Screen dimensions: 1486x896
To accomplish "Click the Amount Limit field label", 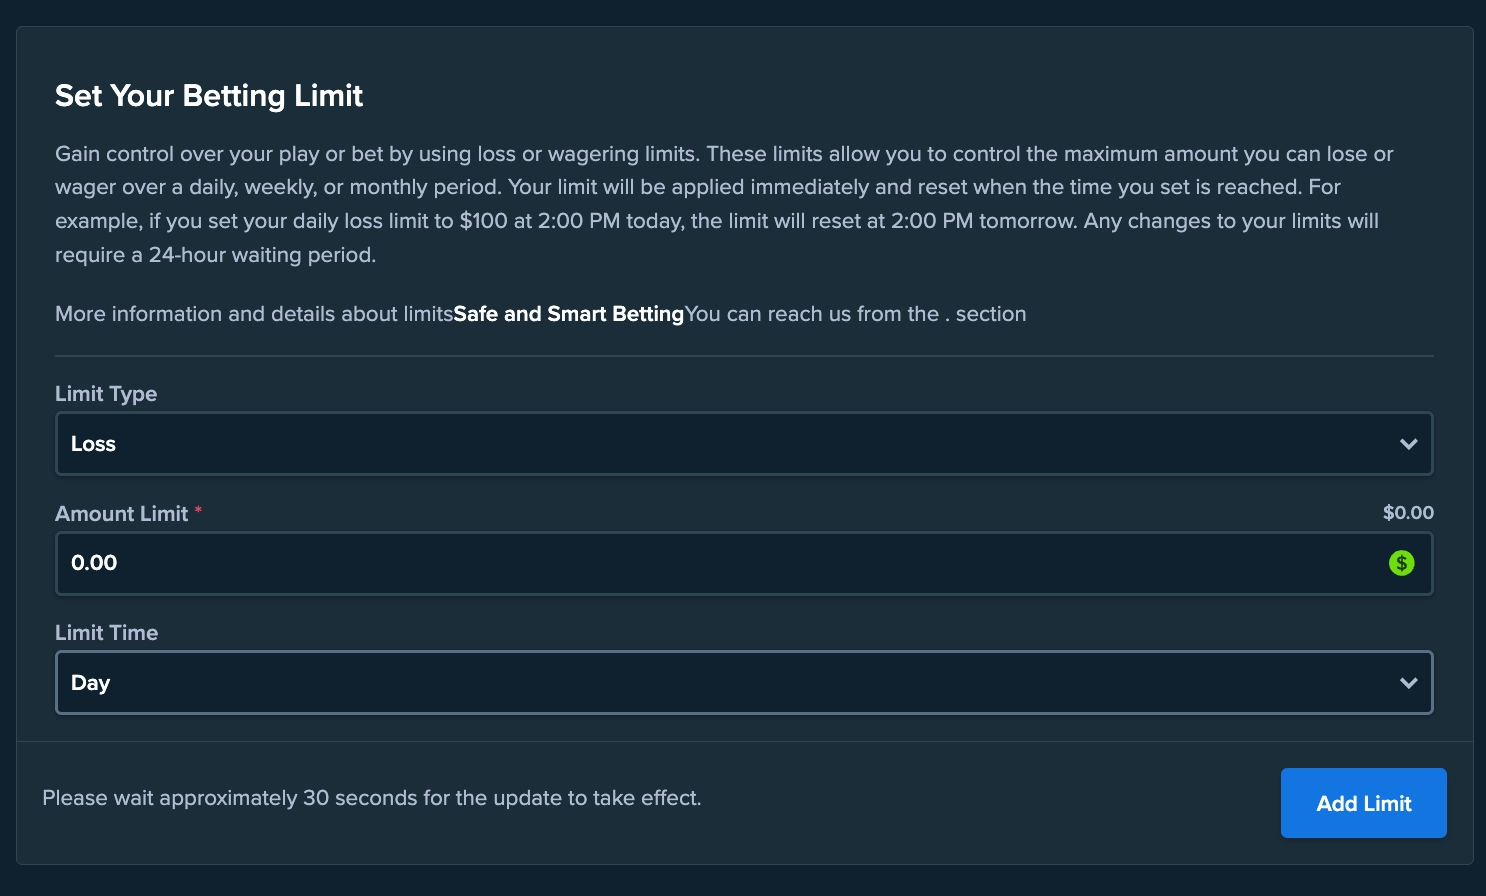I will pyautogui.click(x=121, y=514).
